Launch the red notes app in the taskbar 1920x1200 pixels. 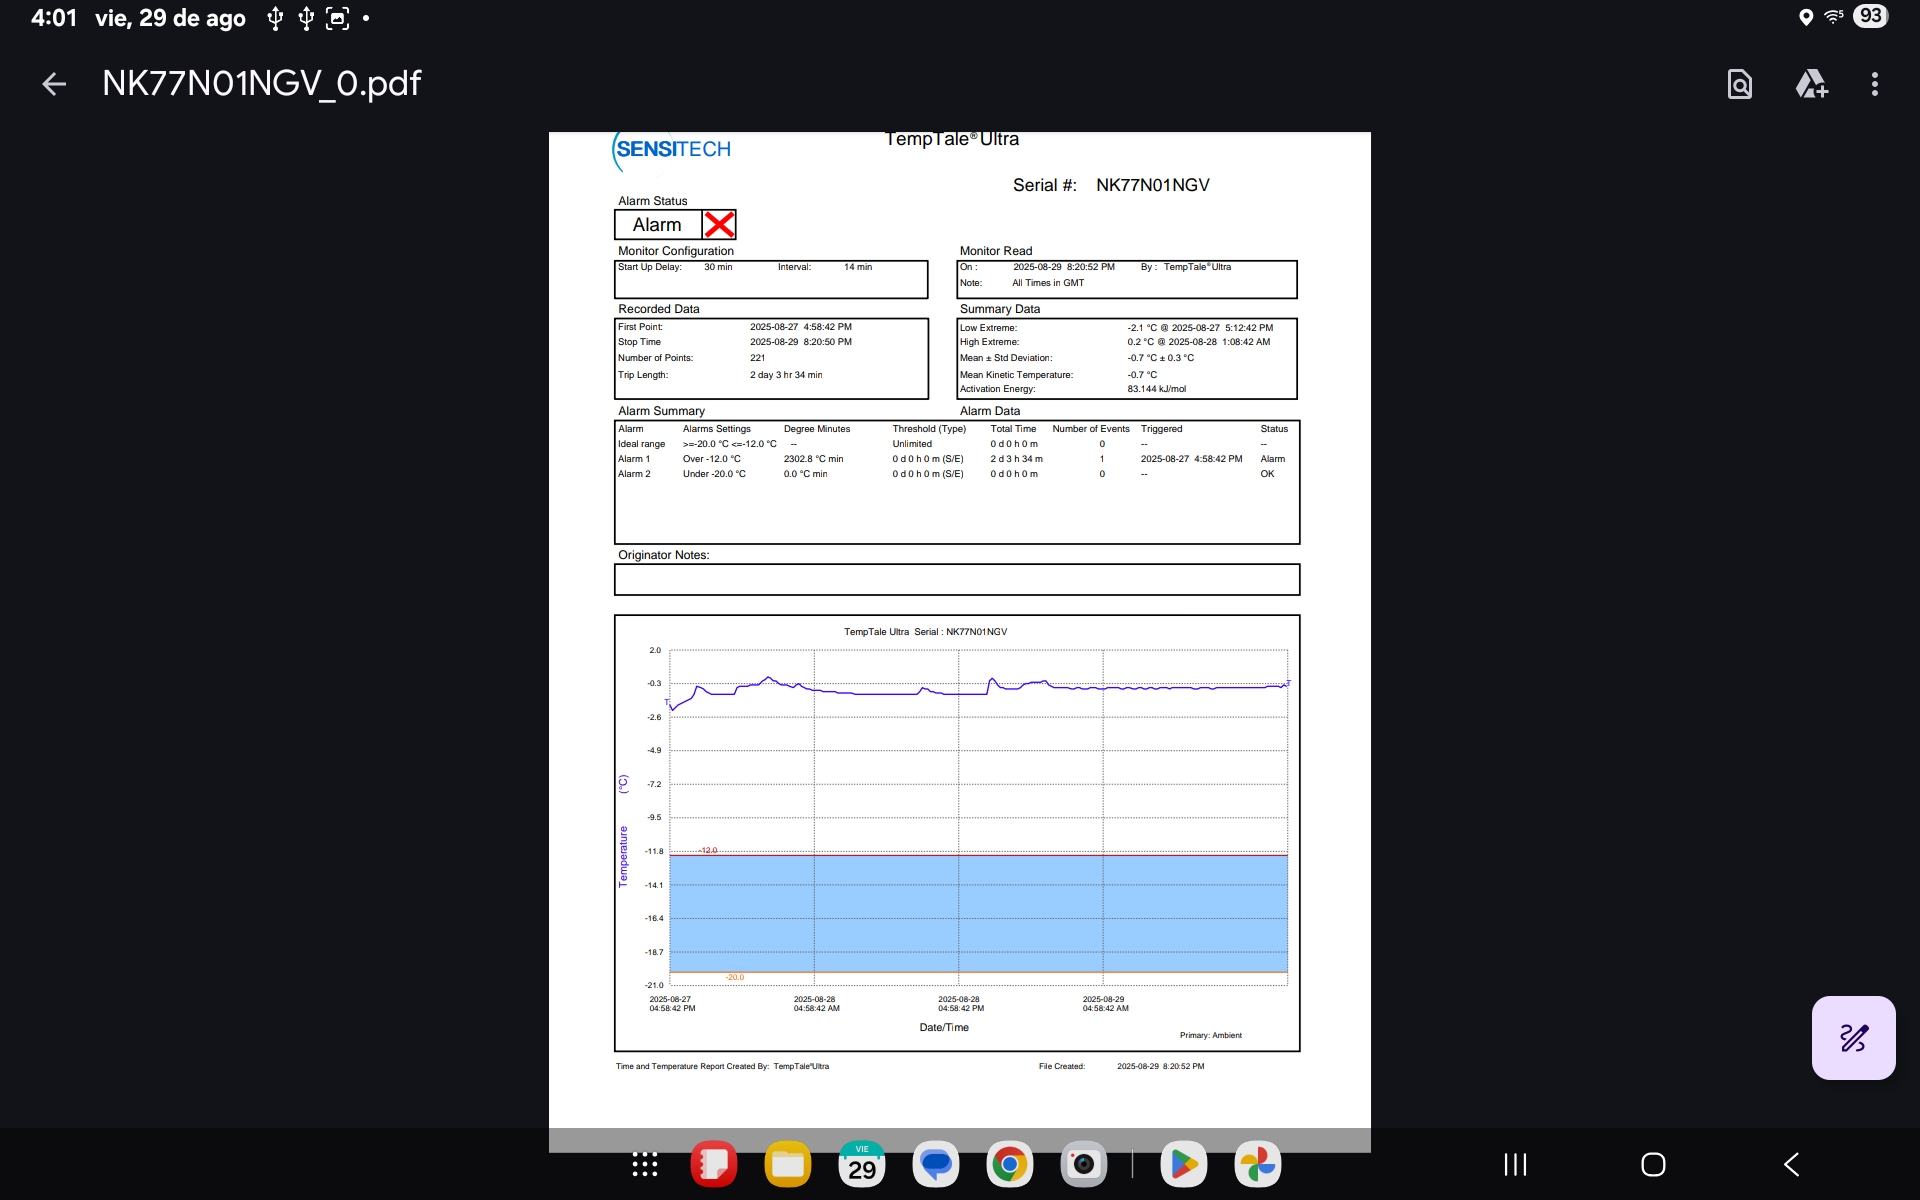pos(714,1164)
